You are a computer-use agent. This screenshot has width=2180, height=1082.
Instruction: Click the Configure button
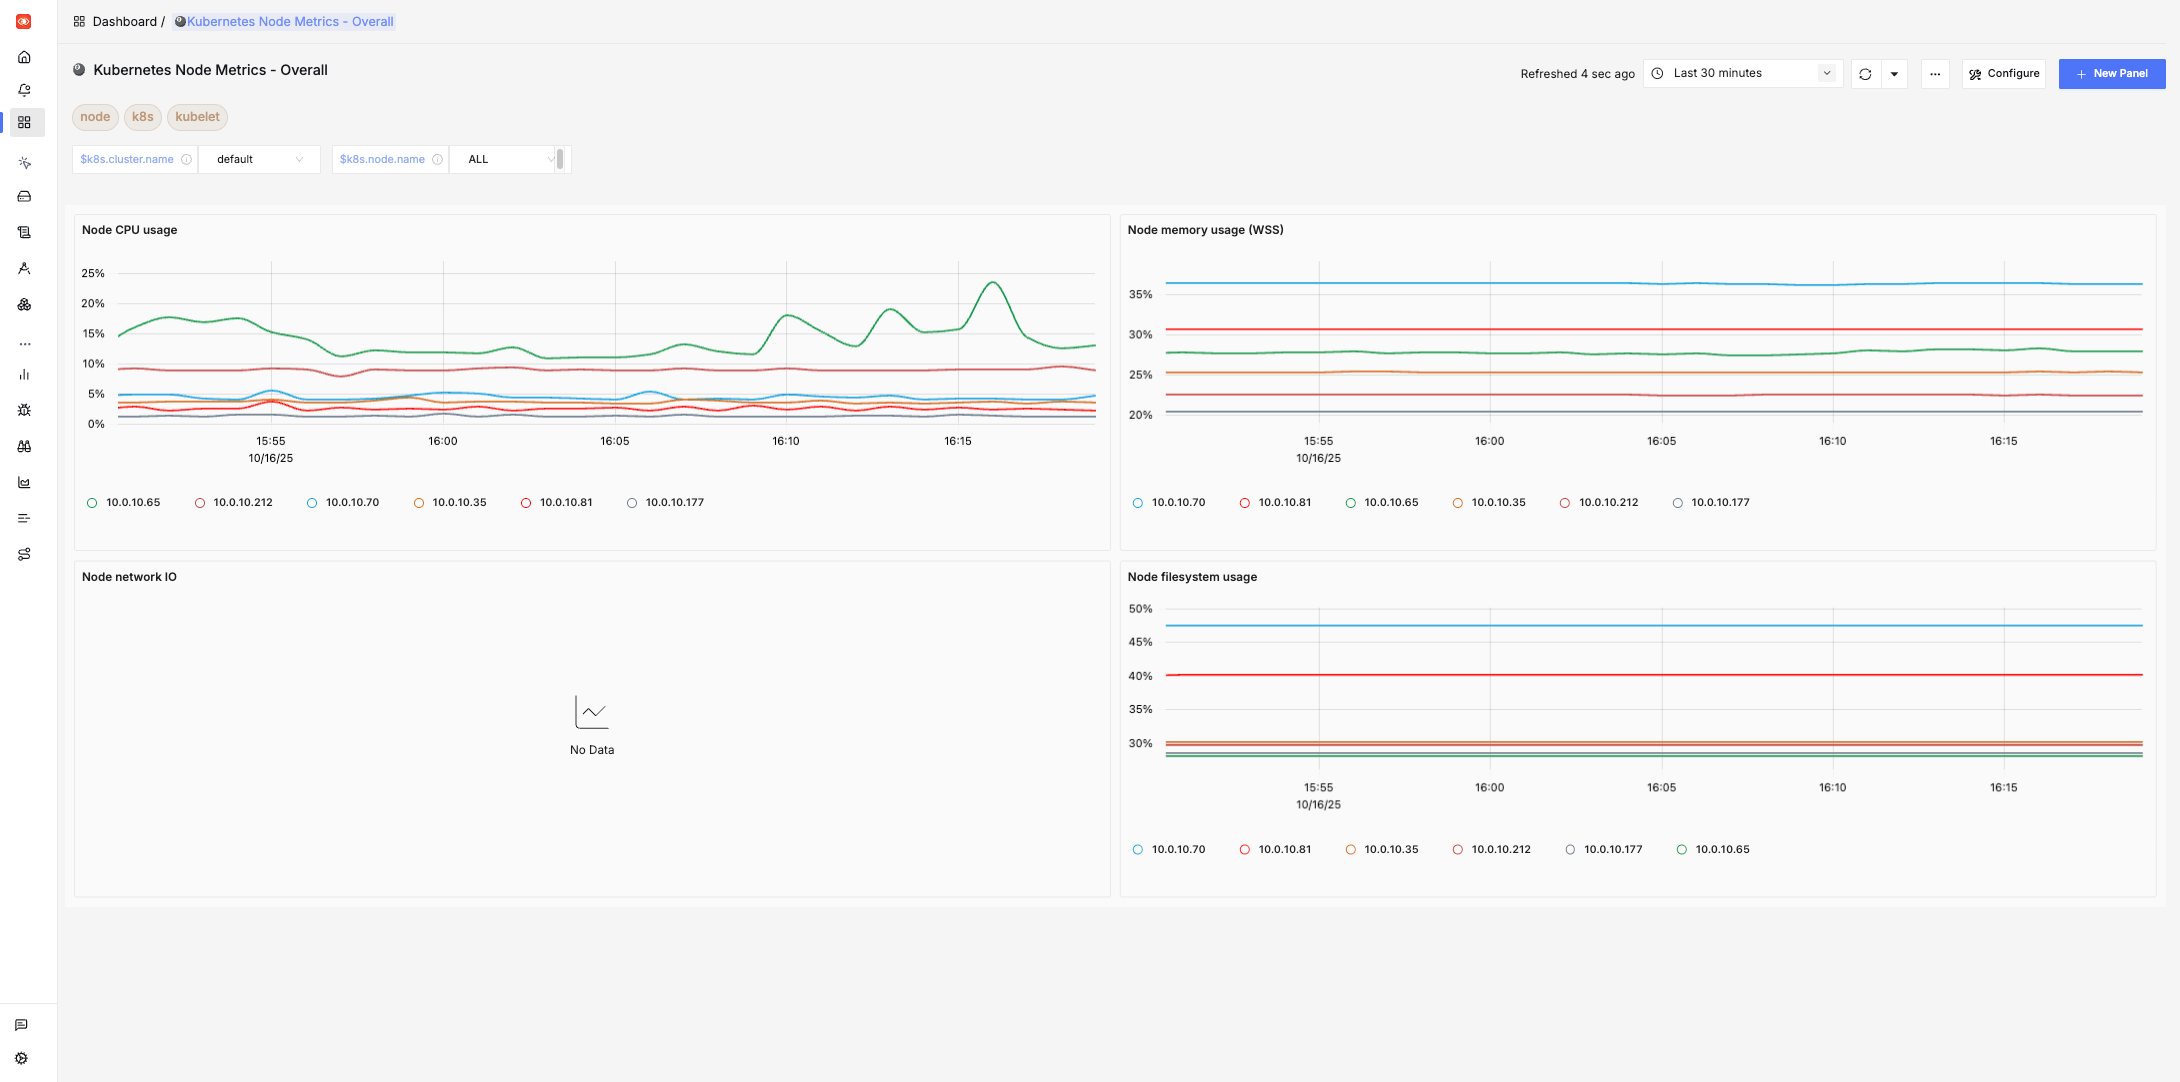point(2003,73)
